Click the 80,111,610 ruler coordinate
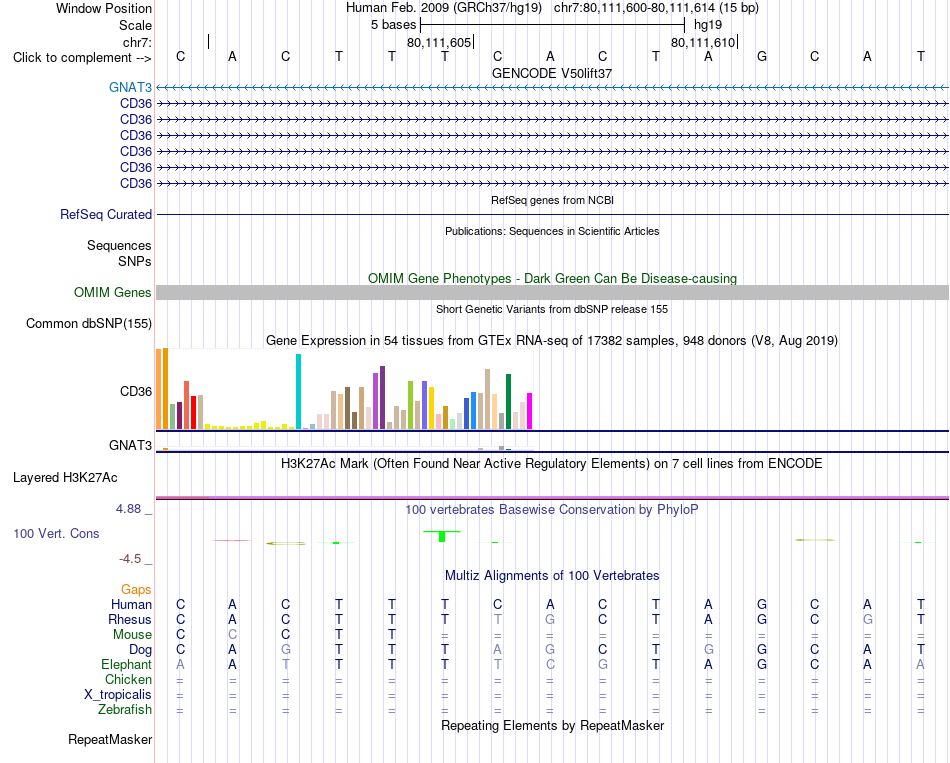 tap(703, 42)
